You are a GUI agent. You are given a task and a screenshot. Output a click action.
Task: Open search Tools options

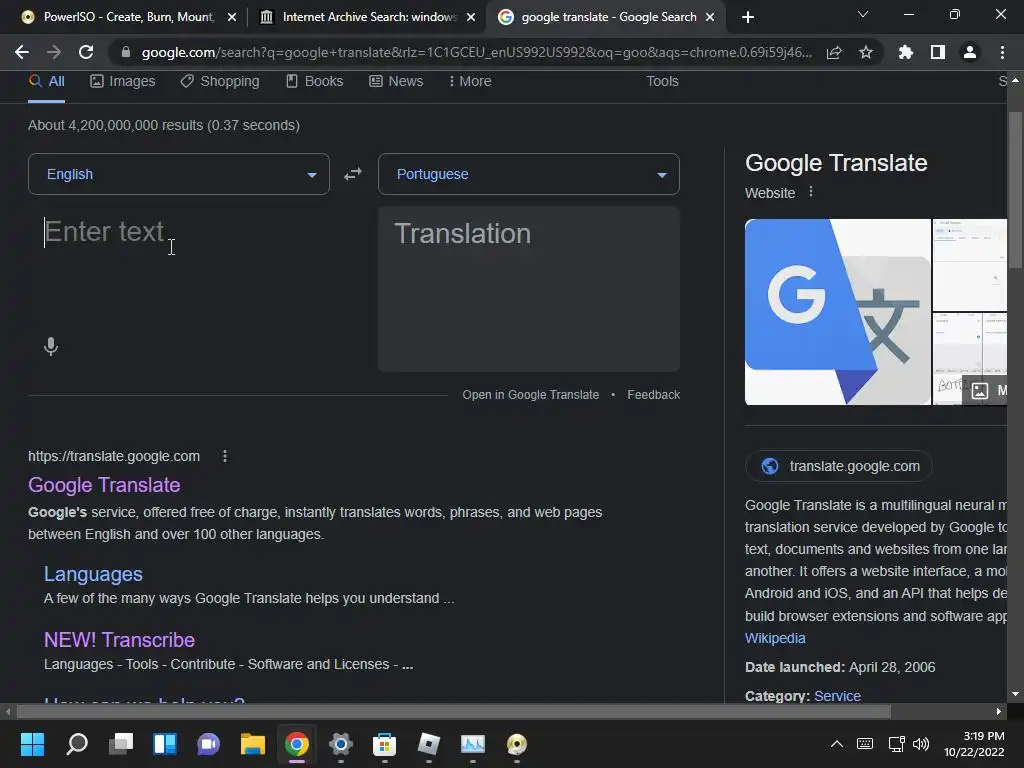click(x=662, y=81)
